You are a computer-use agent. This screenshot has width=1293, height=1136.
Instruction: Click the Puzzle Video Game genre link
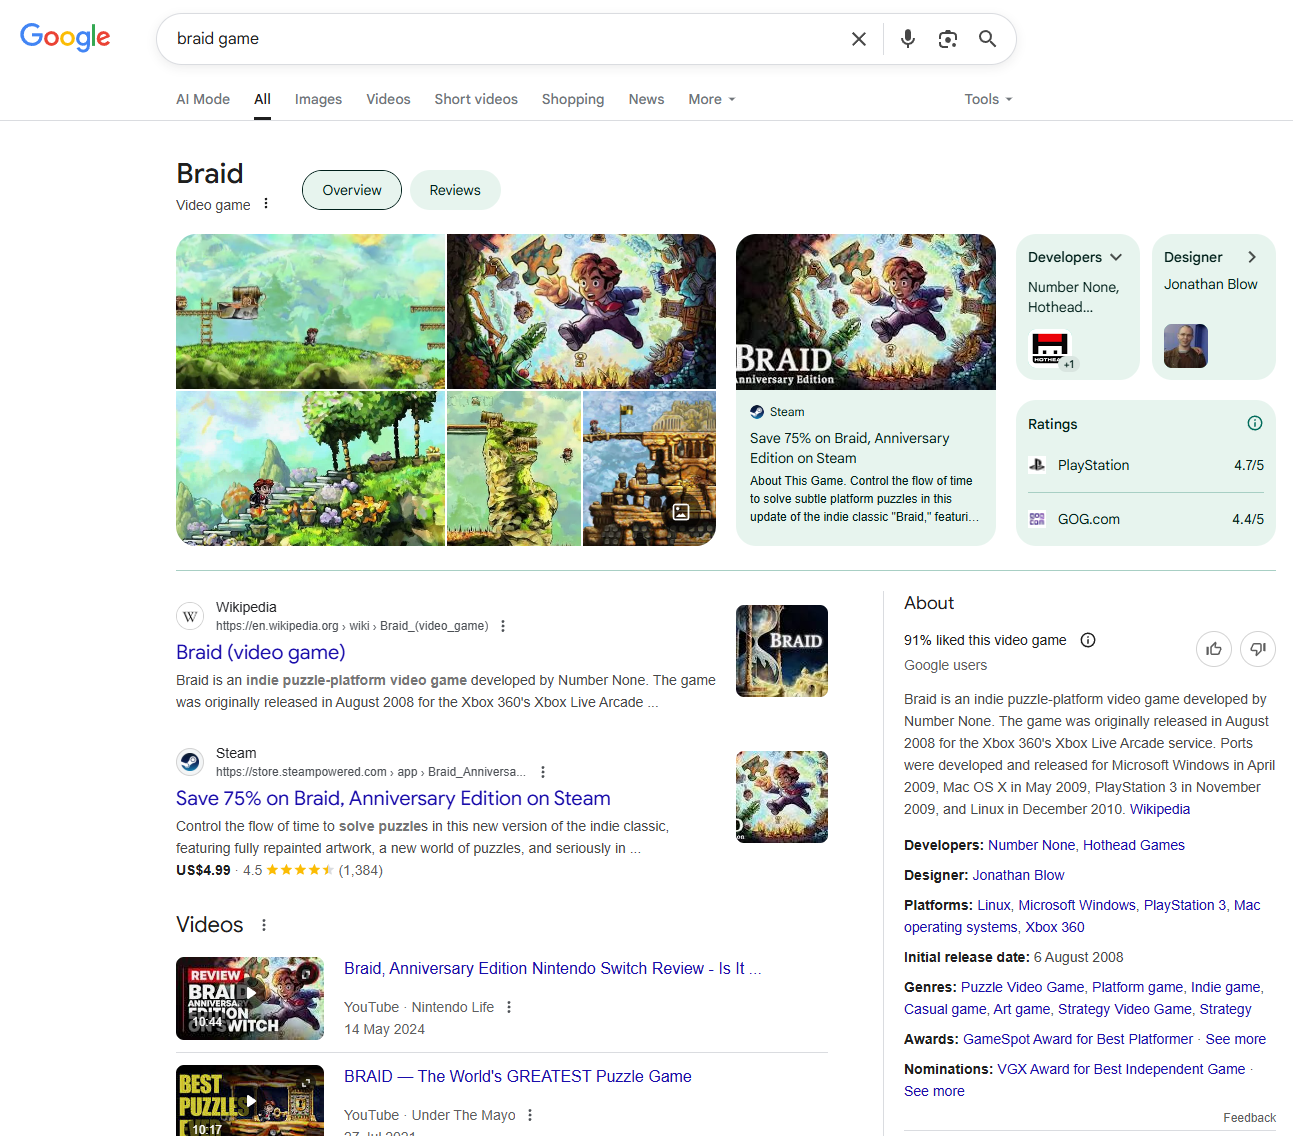click(x=1022, y=987)
